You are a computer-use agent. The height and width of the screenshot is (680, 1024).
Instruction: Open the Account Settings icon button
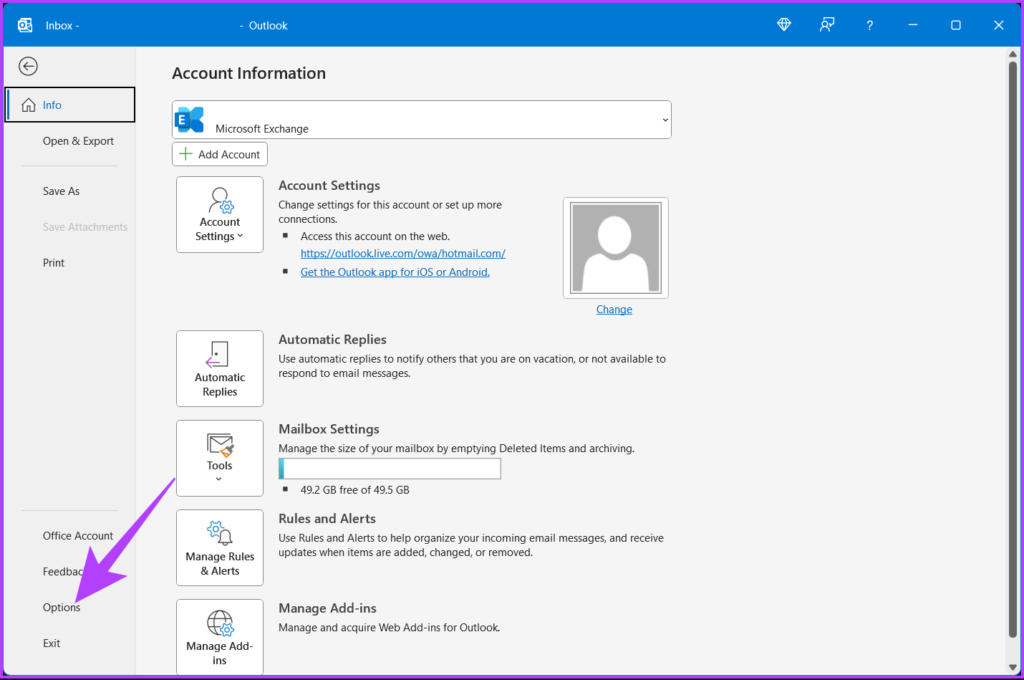click(x=220, y=214)
